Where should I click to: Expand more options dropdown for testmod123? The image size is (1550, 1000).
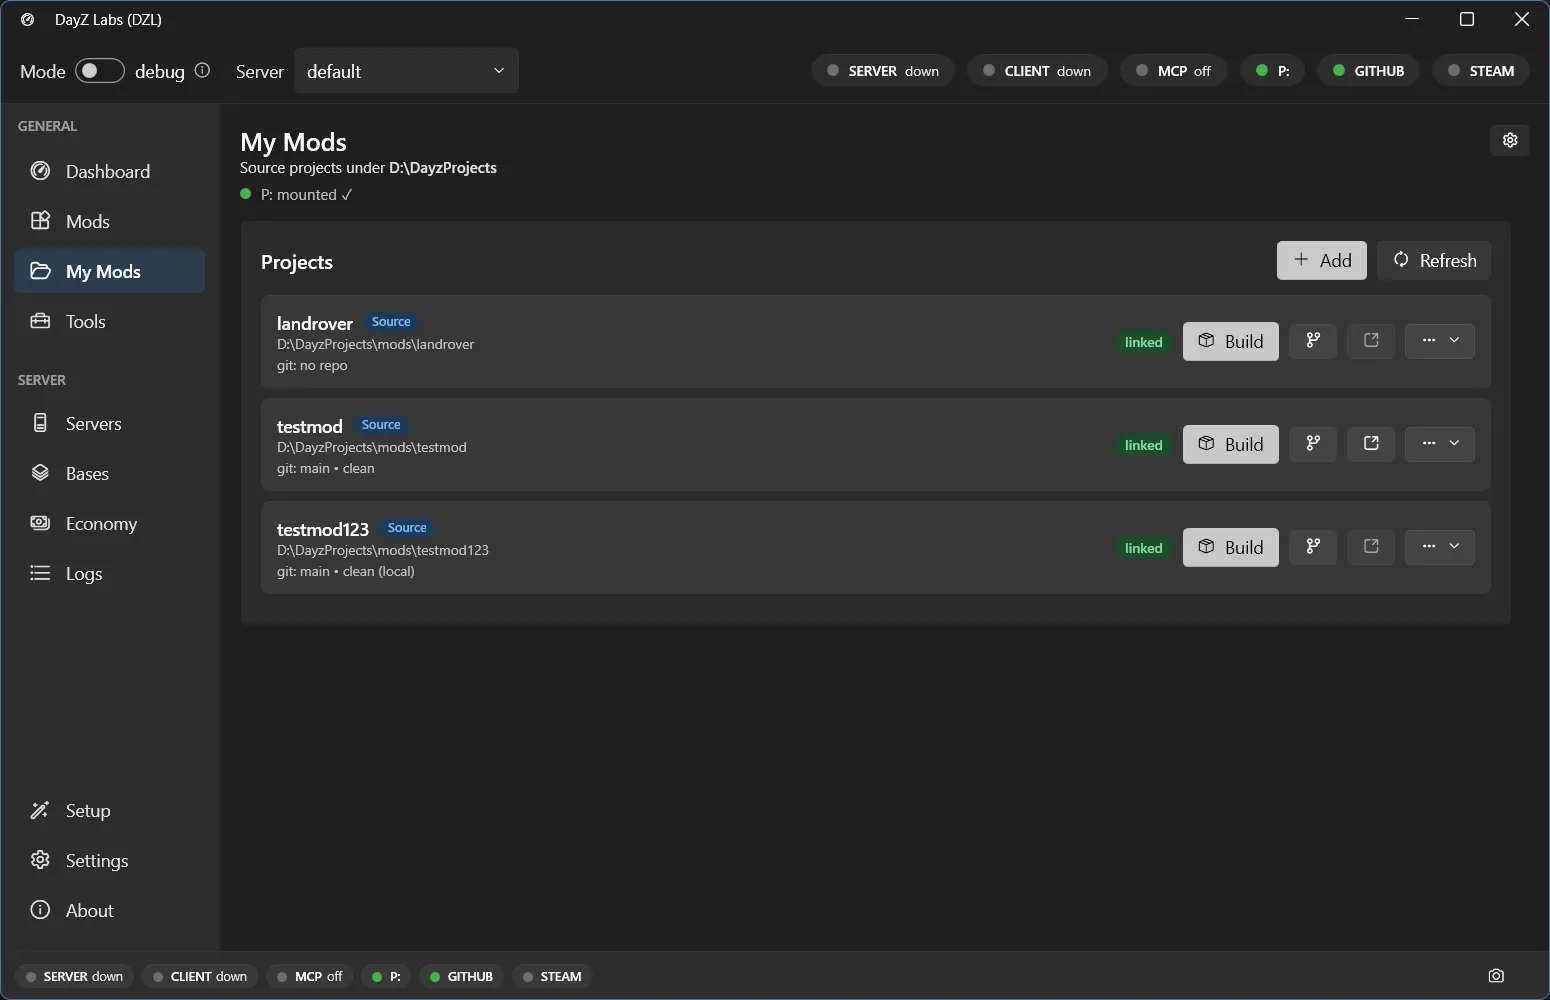click(1440, 547)
